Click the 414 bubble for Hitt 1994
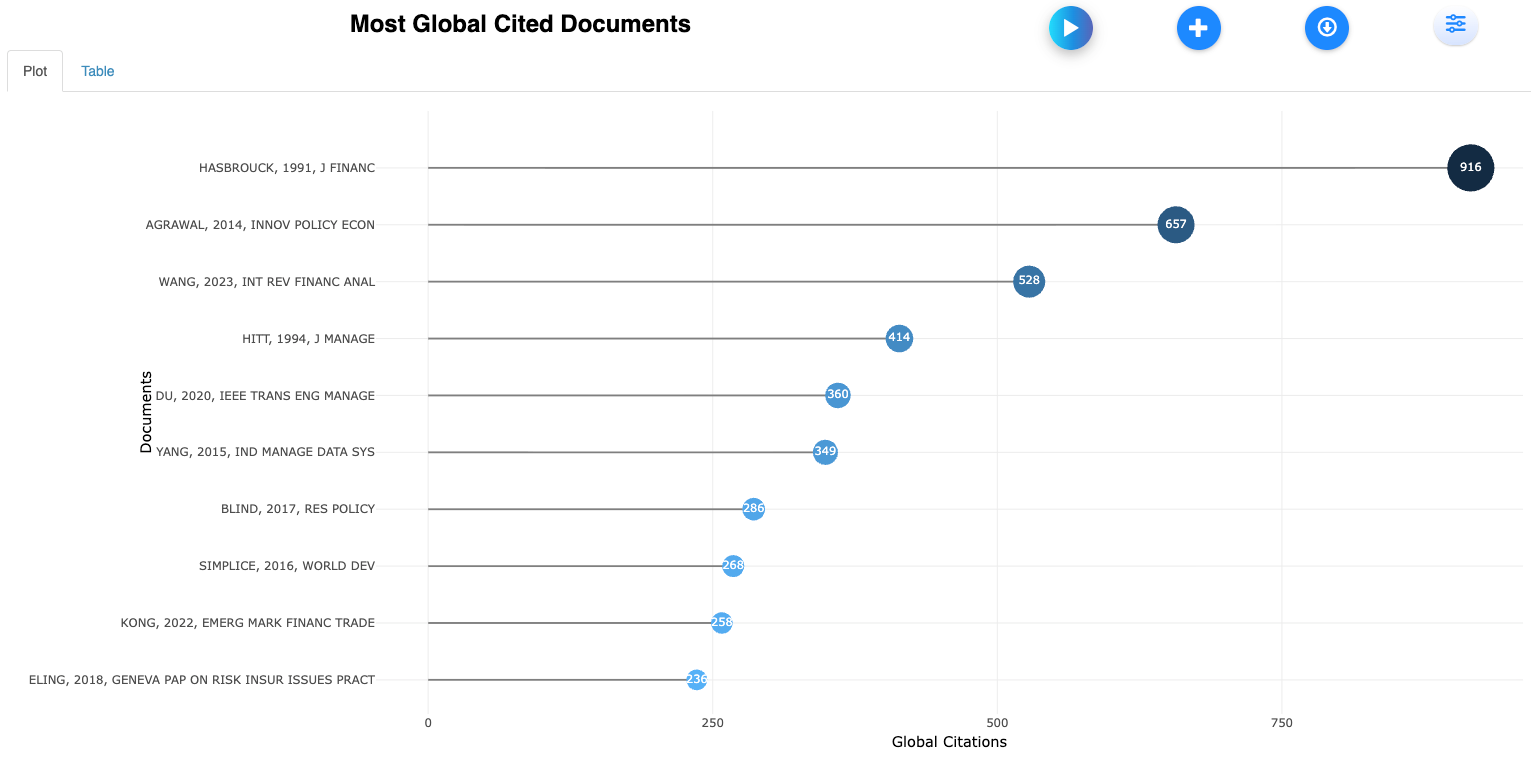This screenshot has width=1531, height=765. click(899, 338)
